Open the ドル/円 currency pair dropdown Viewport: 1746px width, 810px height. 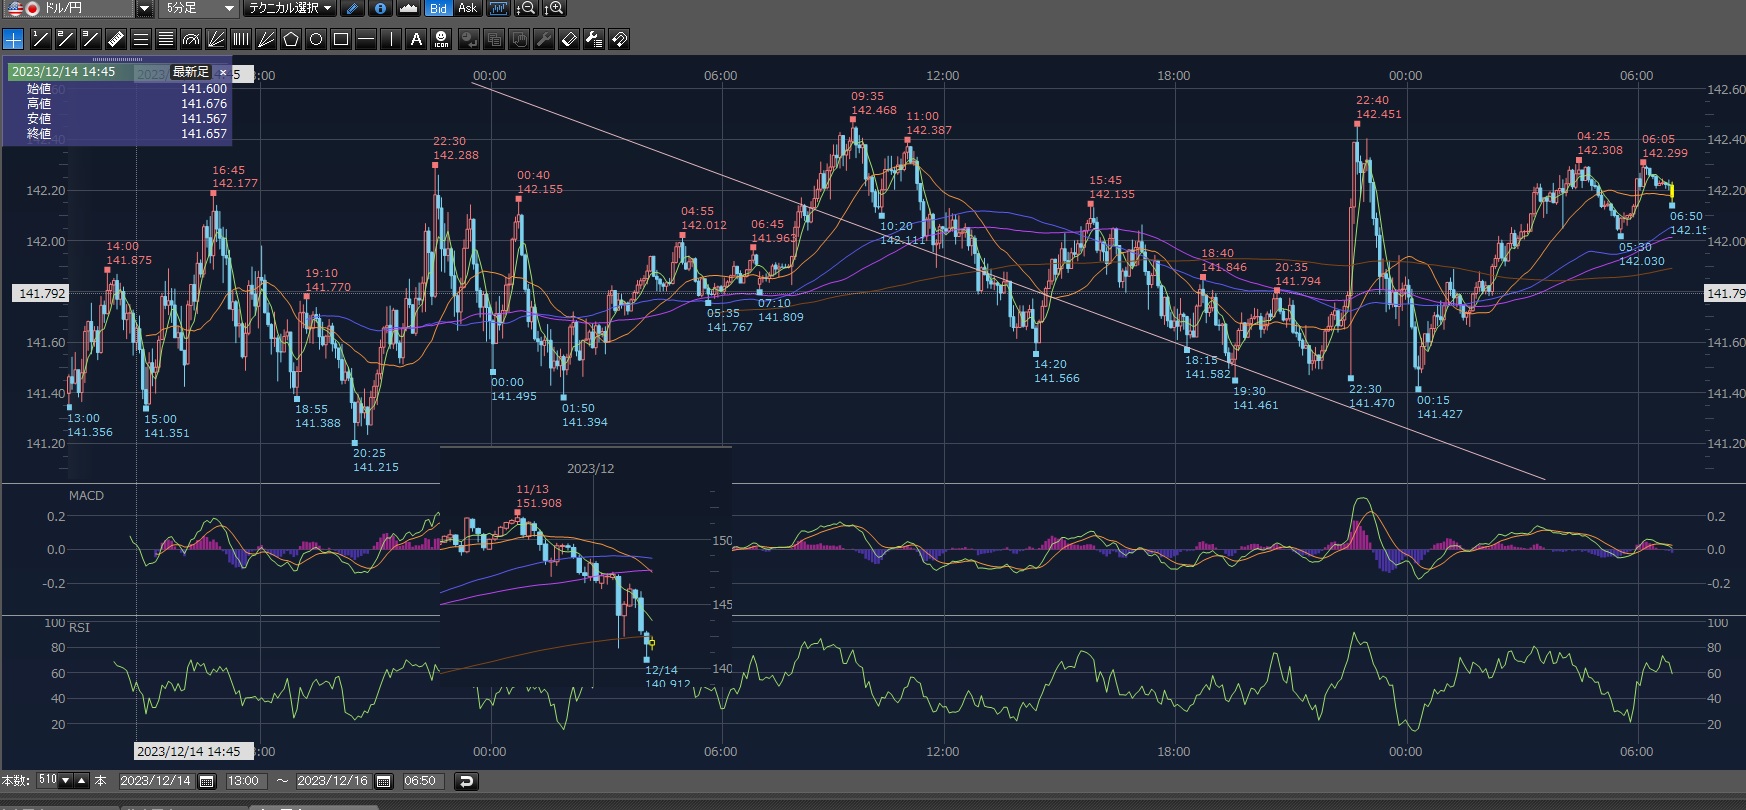point(144,8)
